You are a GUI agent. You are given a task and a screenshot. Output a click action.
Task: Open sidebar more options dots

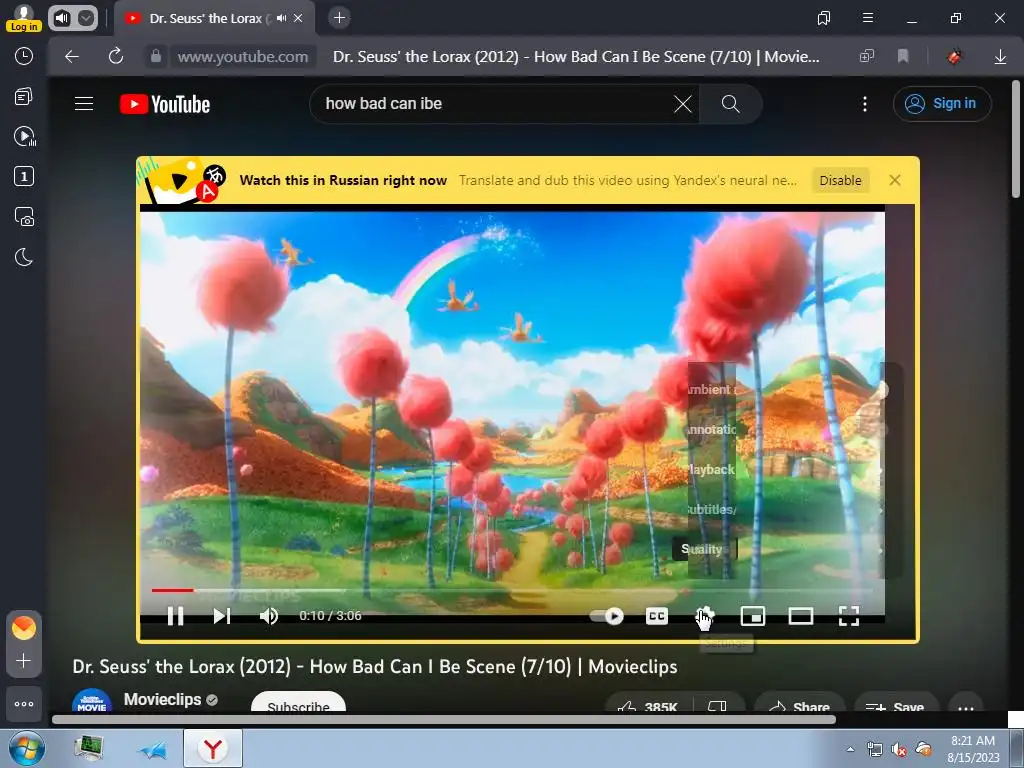(24, 704)
